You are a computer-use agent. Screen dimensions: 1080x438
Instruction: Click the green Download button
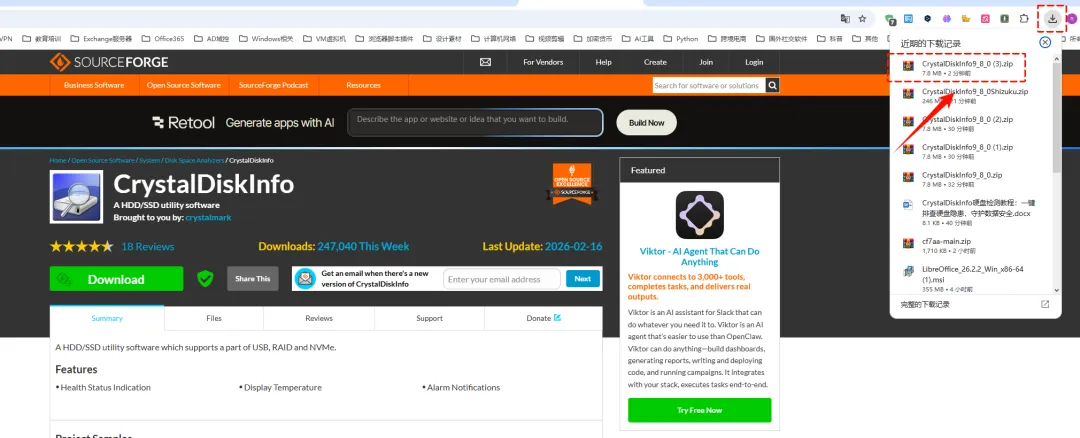coord(116,279)
